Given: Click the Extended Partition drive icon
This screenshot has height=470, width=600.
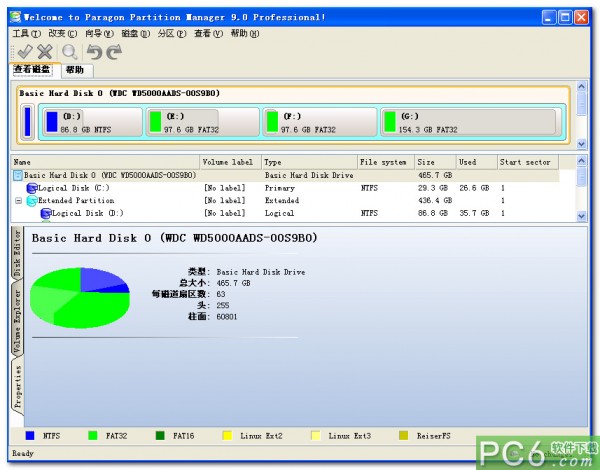Looking at the screenshot, I should coord(32,201).
